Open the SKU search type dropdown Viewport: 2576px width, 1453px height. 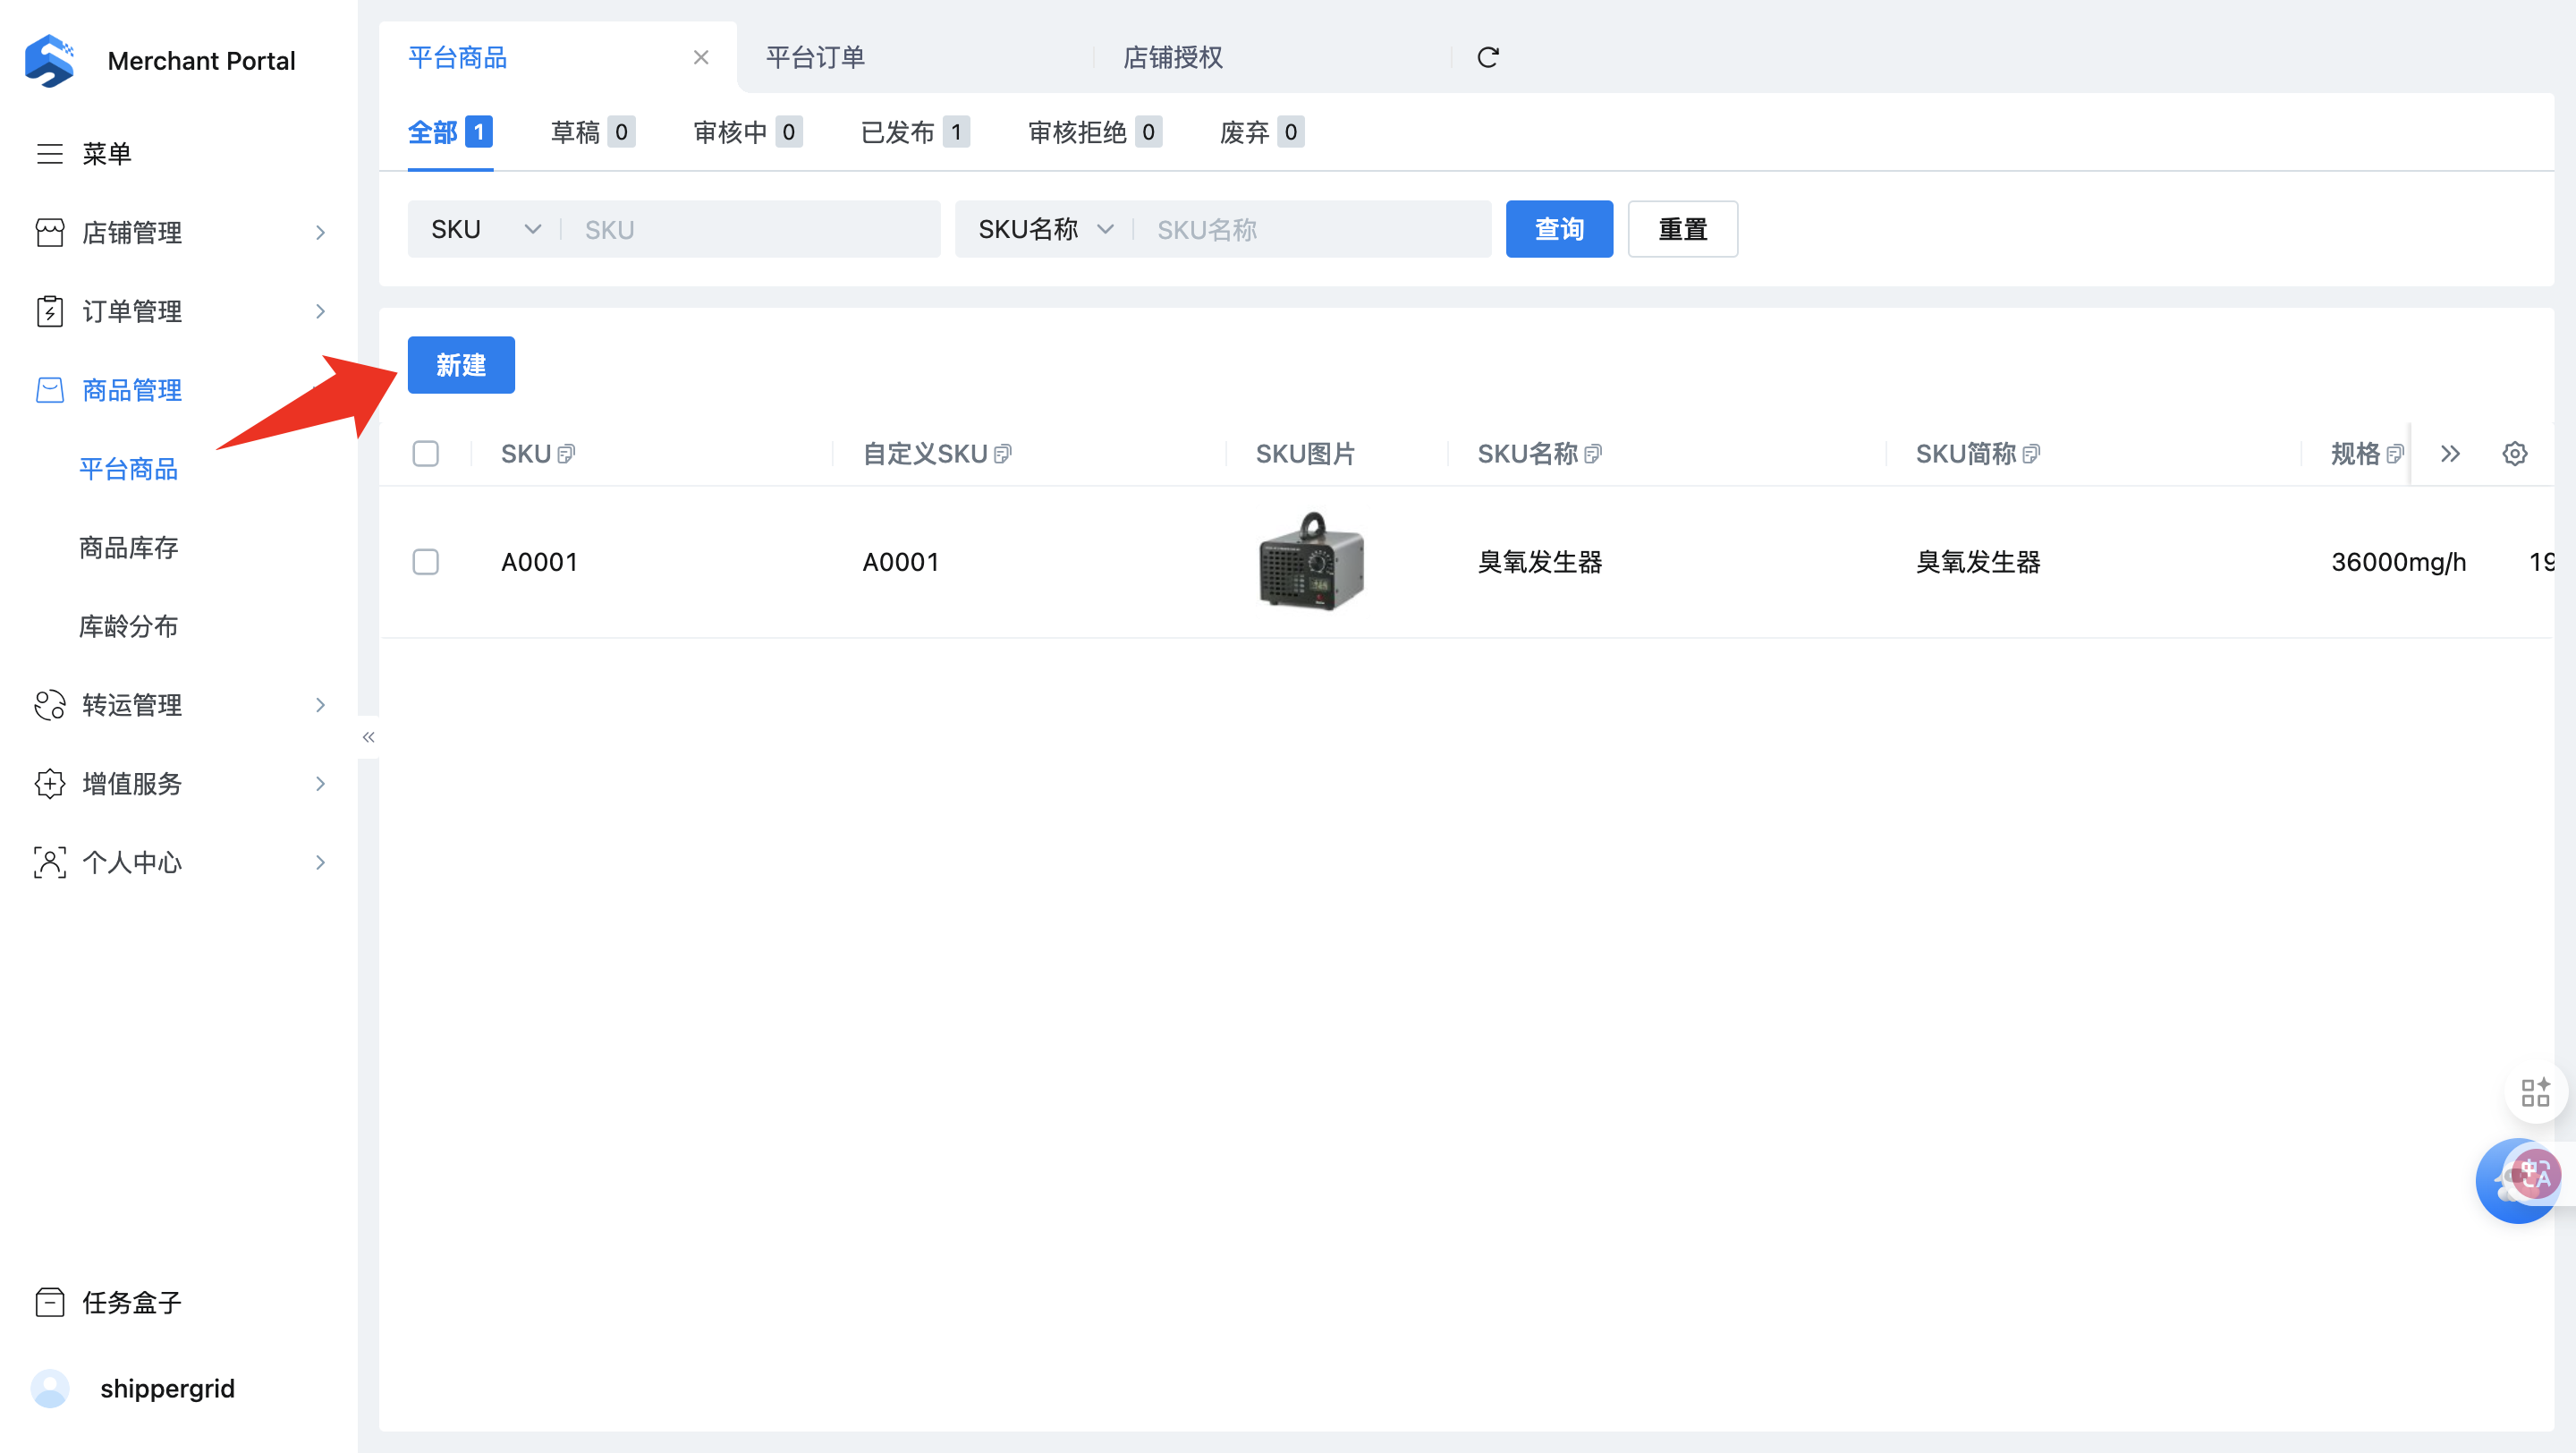click(x=485, y=229)
